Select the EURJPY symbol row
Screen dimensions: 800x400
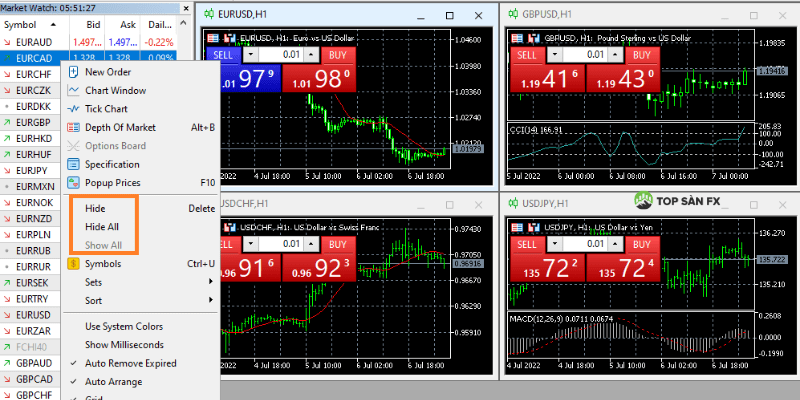tap(31, 170)
